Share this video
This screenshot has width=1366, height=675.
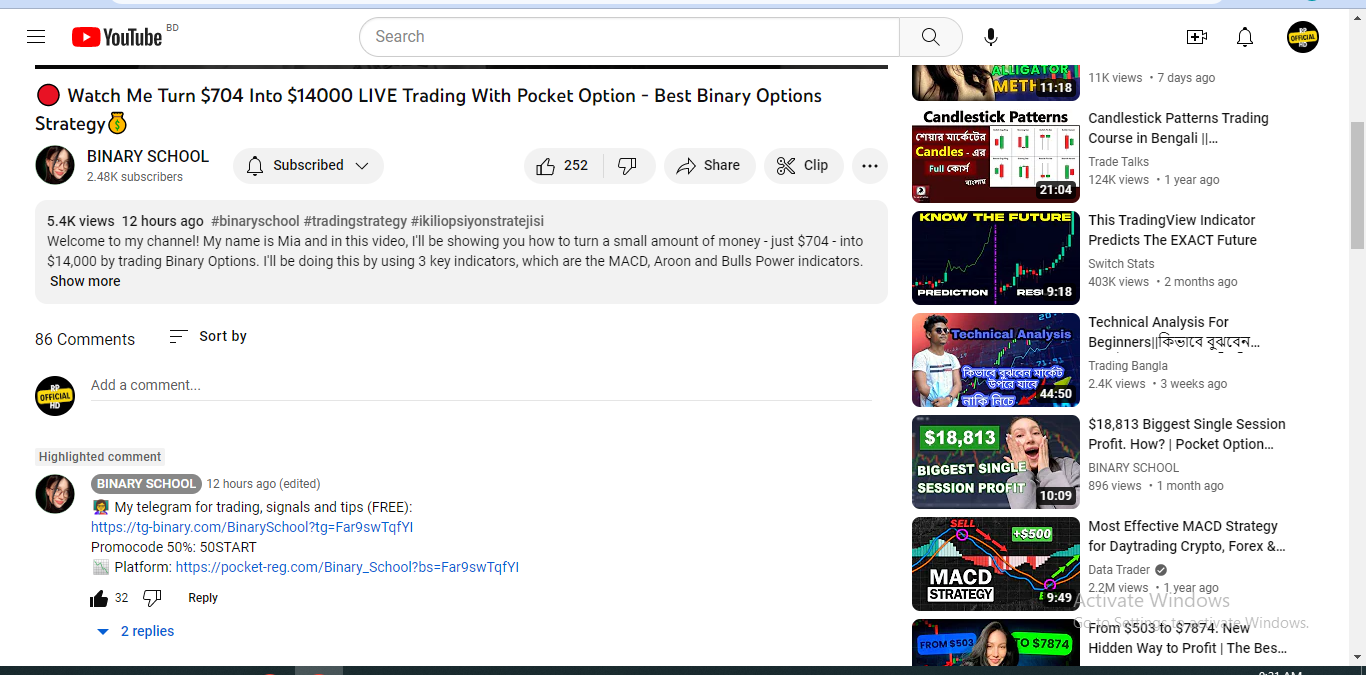[709, 166]
